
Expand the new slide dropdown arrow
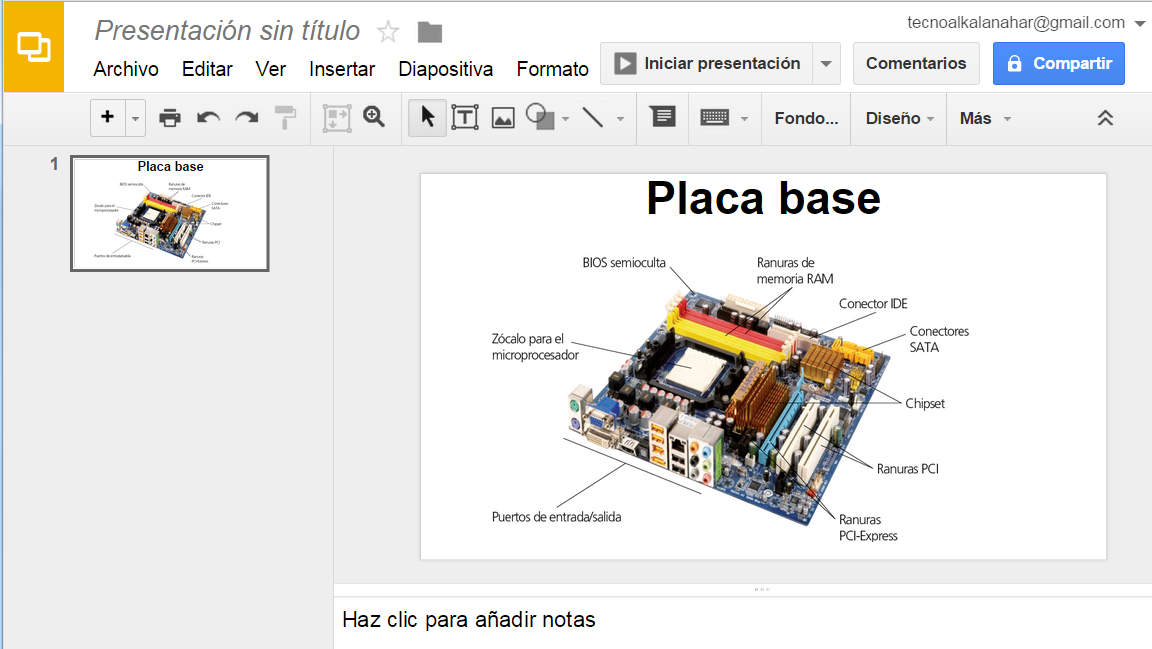136,118
